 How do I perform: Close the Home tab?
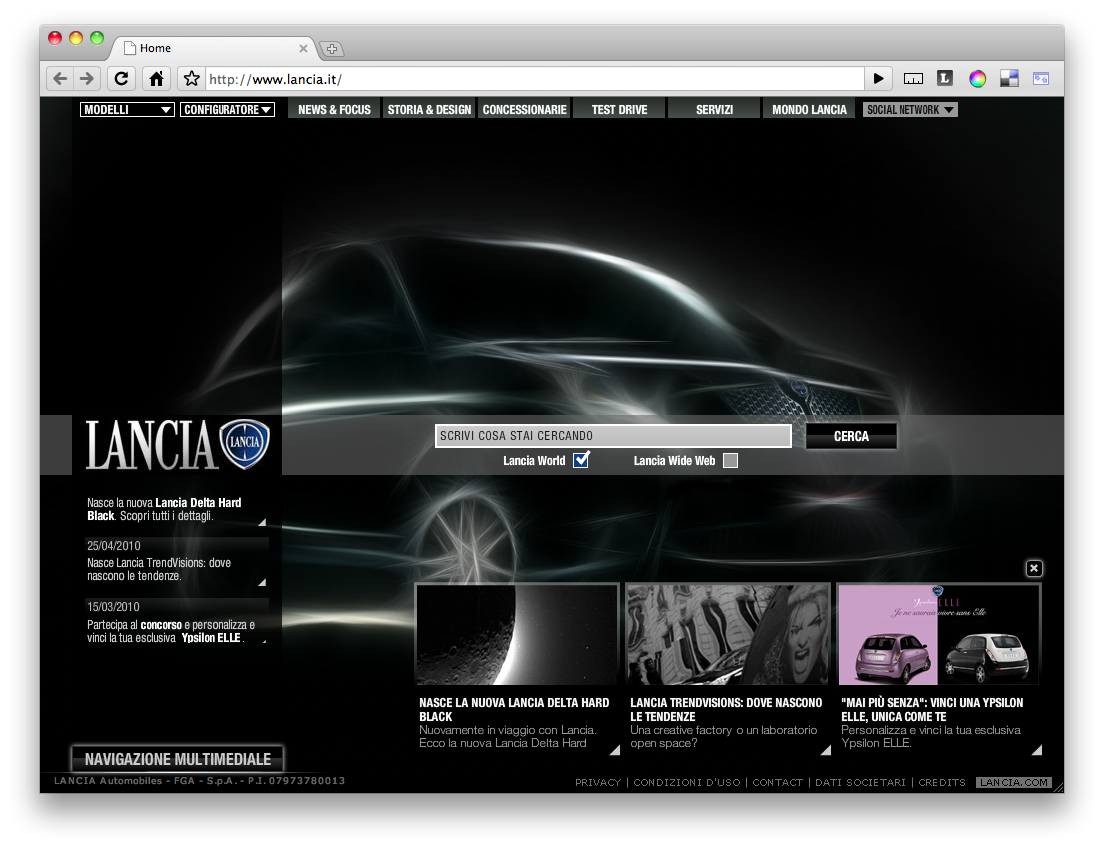pyautogui.click(x=303, y=49)
